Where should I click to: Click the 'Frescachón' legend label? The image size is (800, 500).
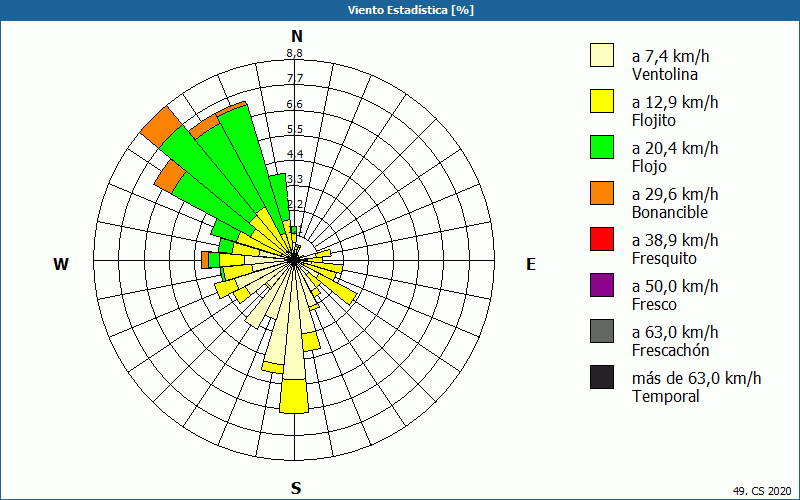click(670, 351)
